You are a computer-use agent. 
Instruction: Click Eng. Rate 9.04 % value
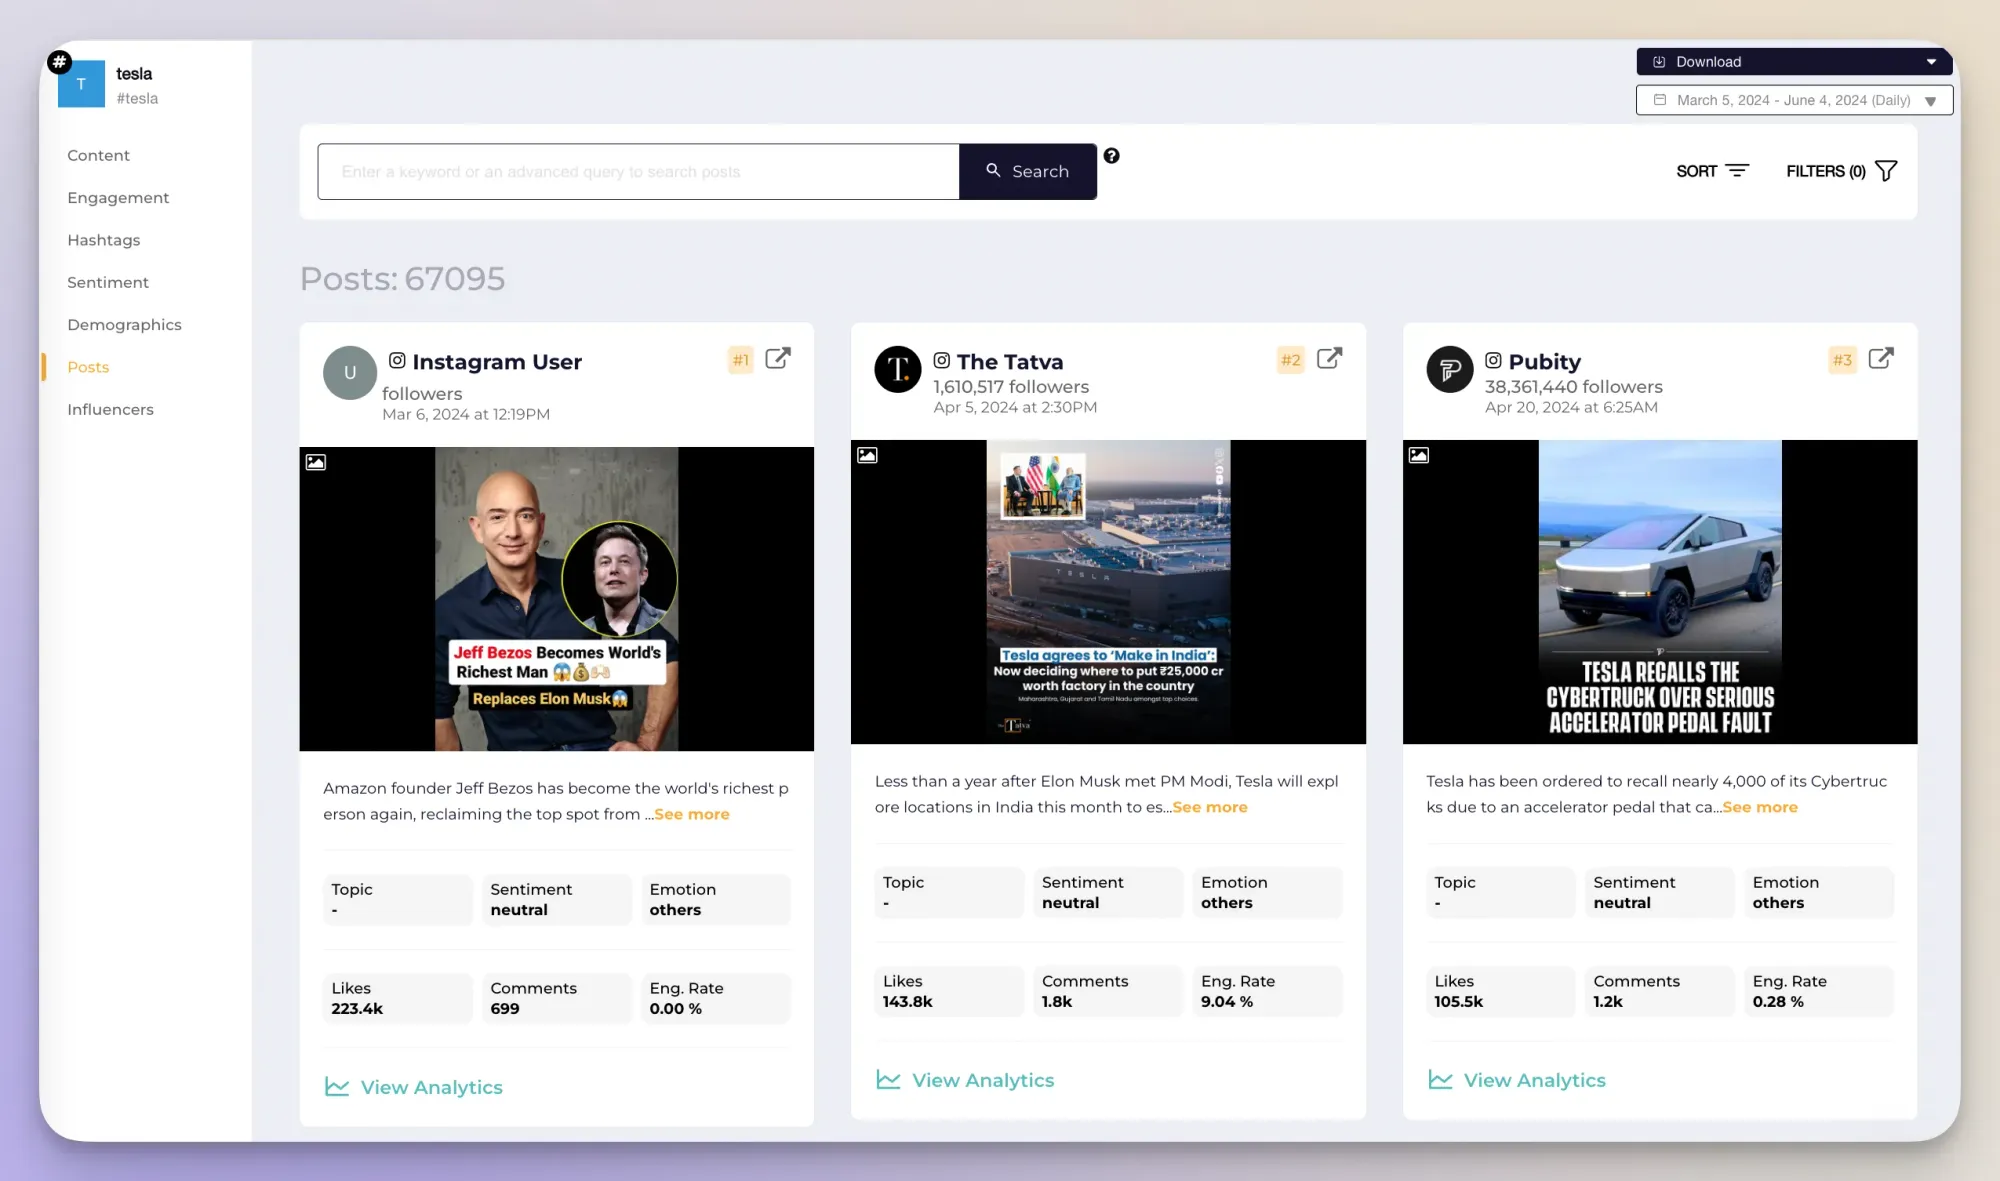pos(1227,1001)
